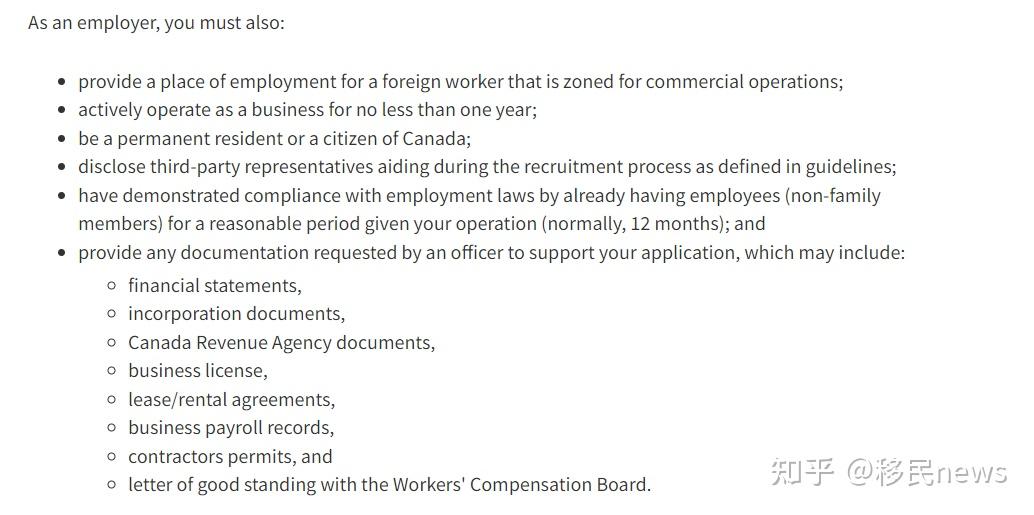Image resolution: width=1034 pixels, height=515 pixels.
Task: Click the 'lease/rental agreements,' sub-item
Action: pos(231,400)
